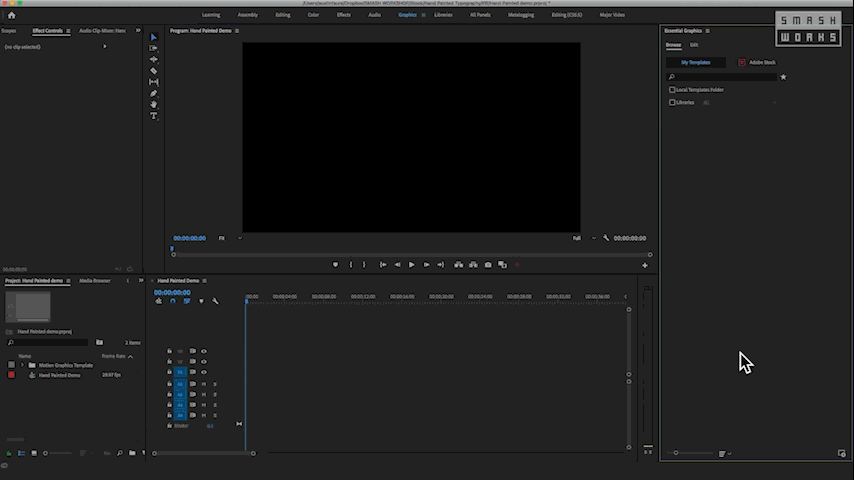Mark In point in Program monitor
854x480 pixels.
[351, 265]
